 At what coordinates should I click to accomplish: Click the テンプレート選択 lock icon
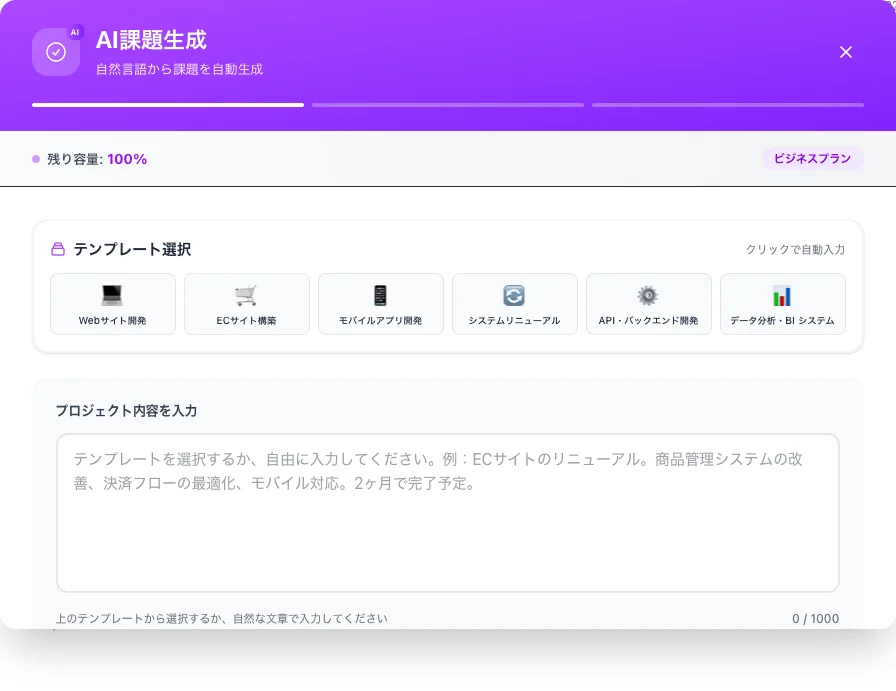(x=59, y=249)
